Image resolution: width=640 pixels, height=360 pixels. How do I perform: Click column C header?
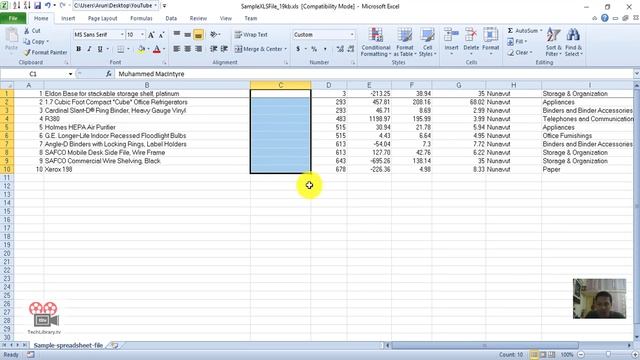point(280,85)
